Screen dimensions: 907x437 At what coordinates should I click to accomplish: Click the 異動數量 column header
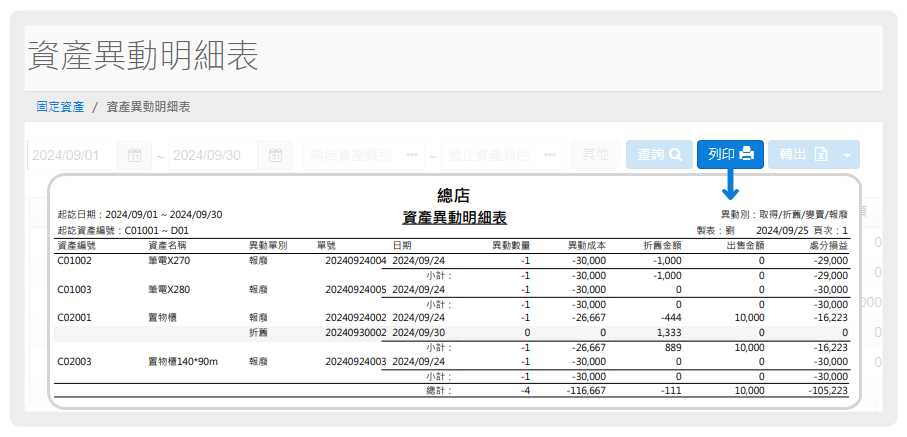pyautogui.click(x=511, y=245)
